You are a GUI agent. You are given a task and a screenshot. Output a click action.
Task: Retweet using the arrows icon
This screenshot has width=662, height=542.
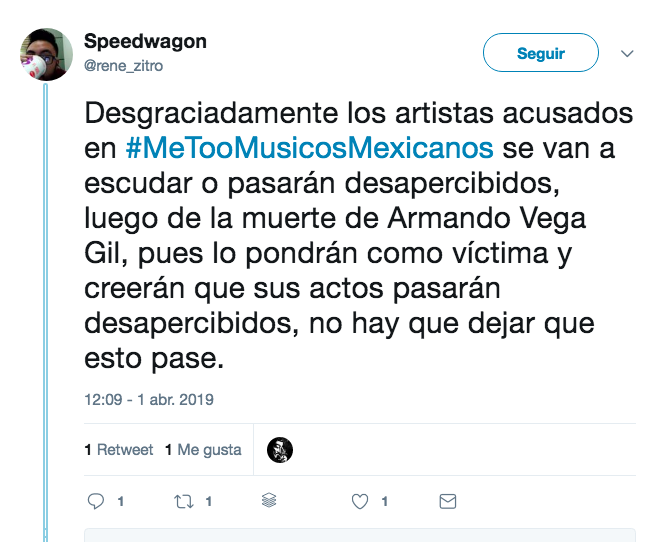click(x=184, y=501)
